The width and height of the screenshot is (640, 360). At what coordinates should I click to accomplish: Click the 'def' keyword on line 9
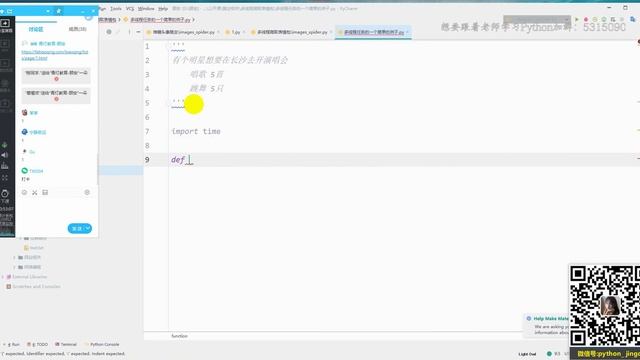tap(178, 160)
